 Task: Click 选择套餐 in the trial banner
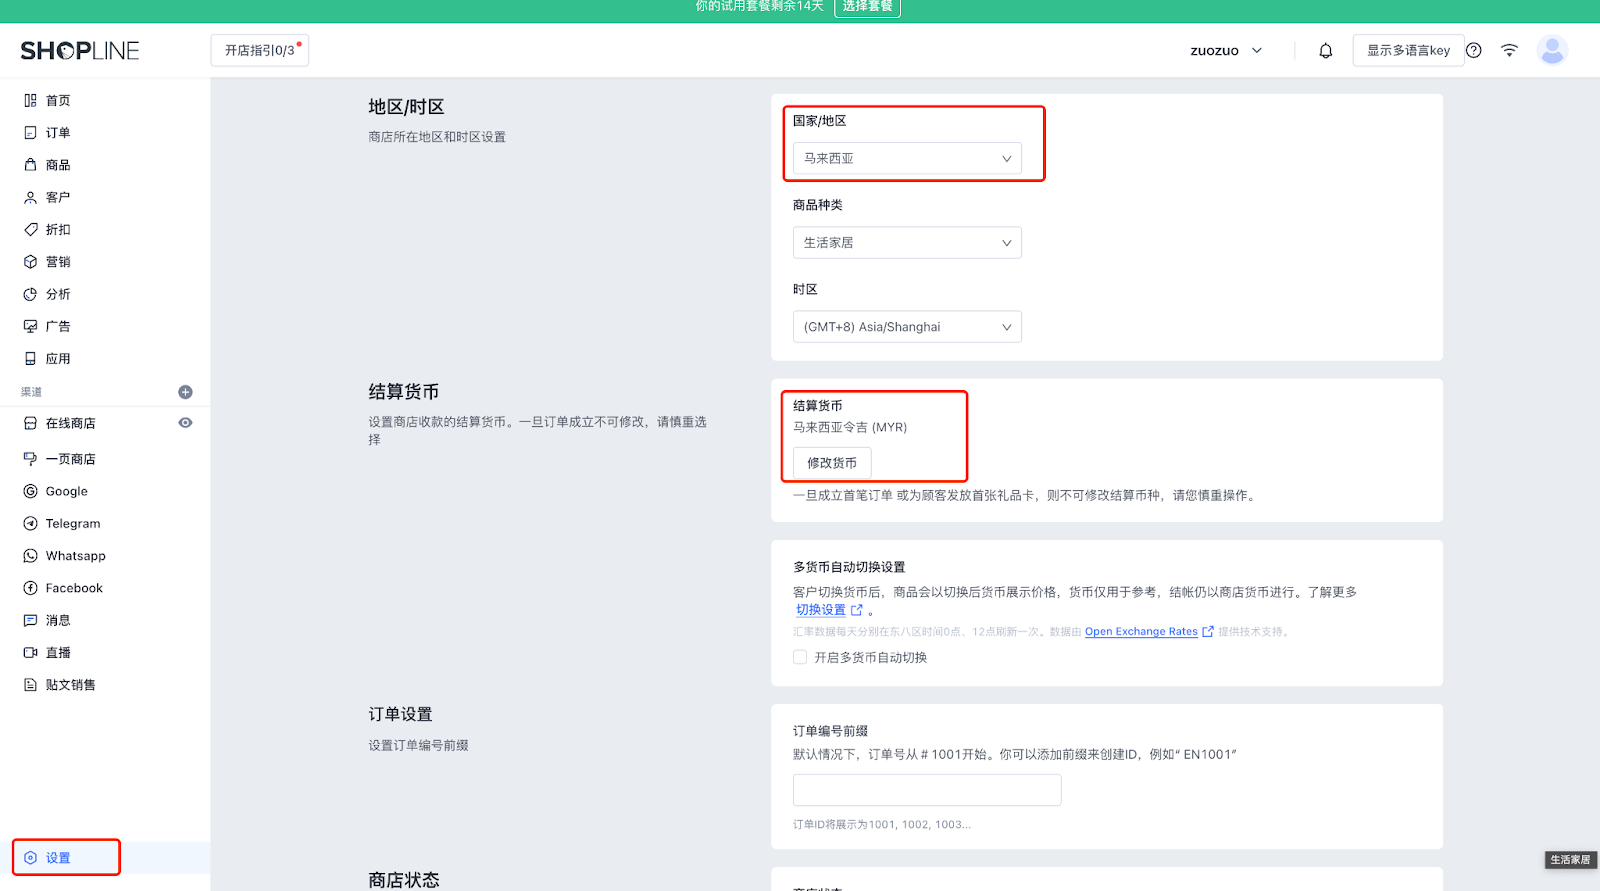coord(867,7)
